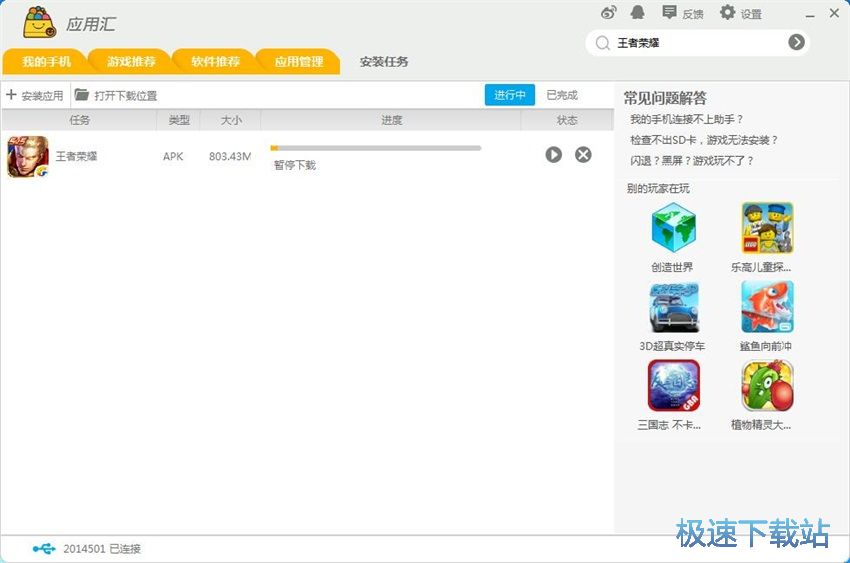Click the QQ penguin icon
The width and height of the screenshot is (850, 563).
pyautogui.click(x=638, y=12)
